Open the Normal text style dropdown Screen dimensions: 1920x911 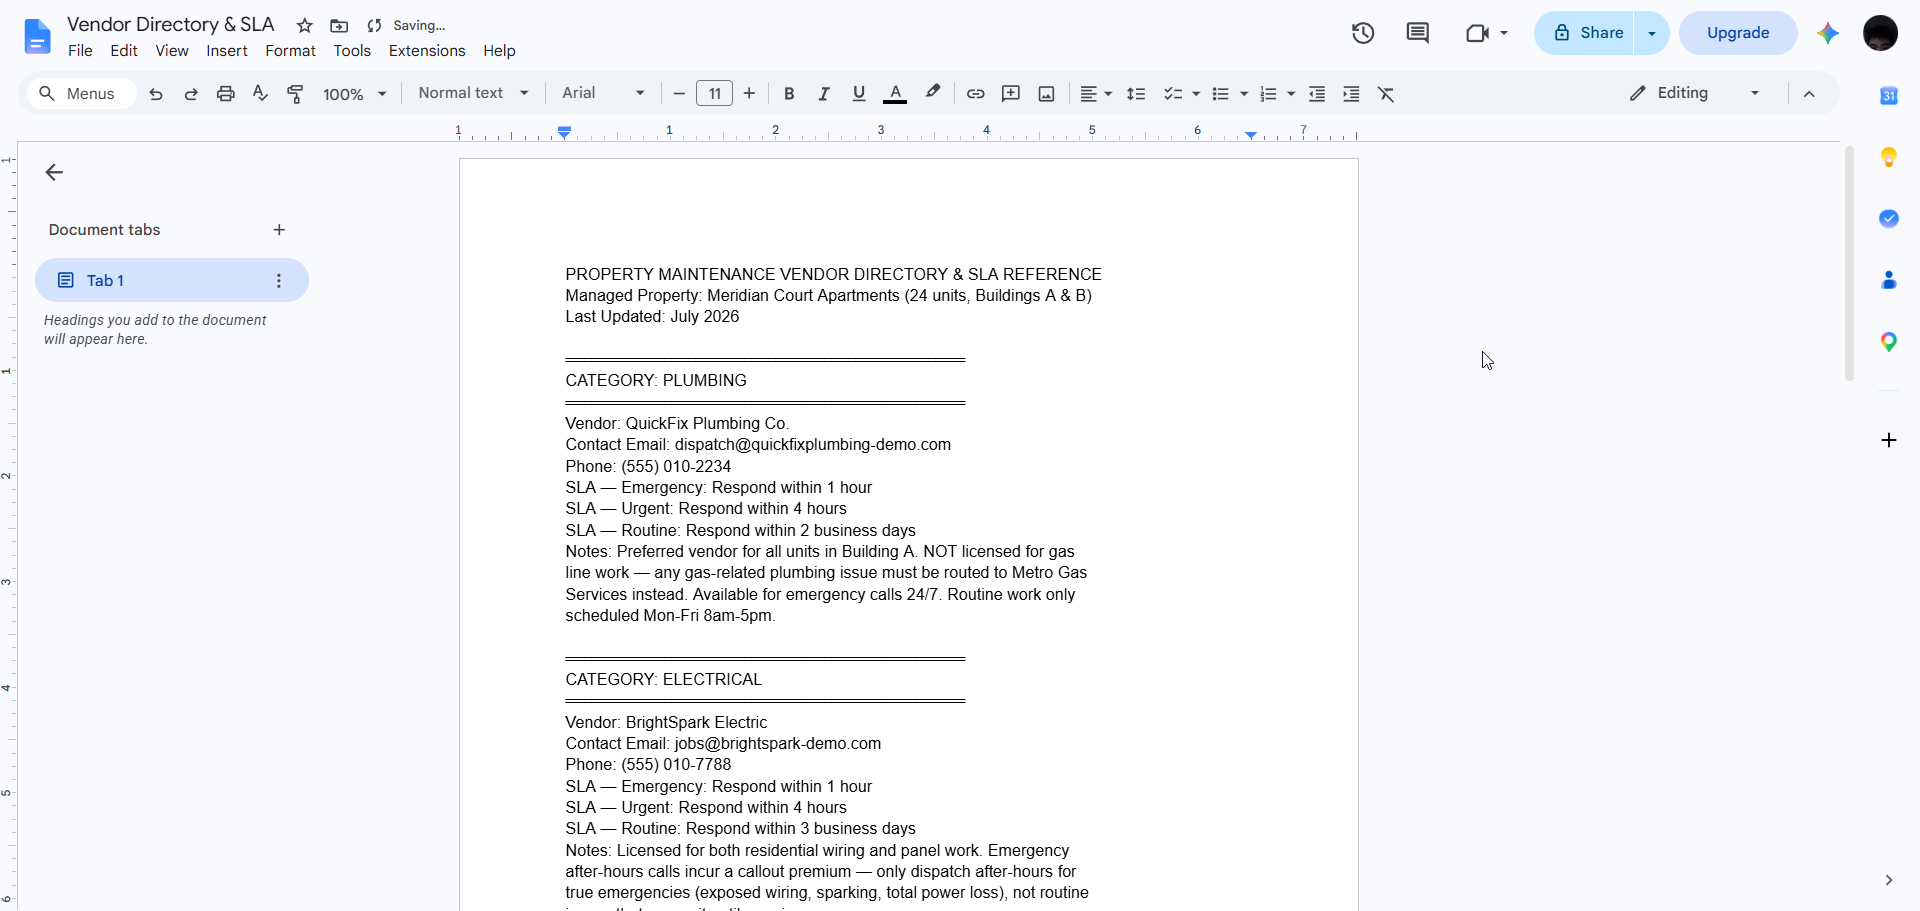pos(473,93)
